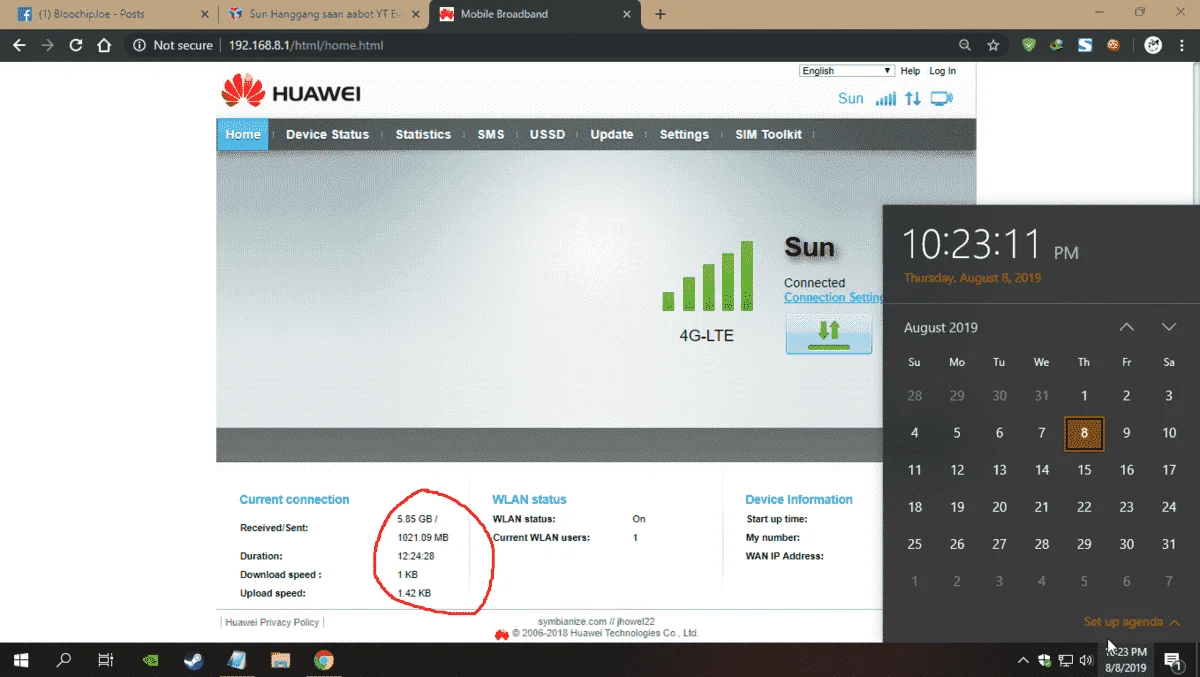Click the WLAN device status icon in the header
This screenshot has height=677, width=1200.
point(941,98)
